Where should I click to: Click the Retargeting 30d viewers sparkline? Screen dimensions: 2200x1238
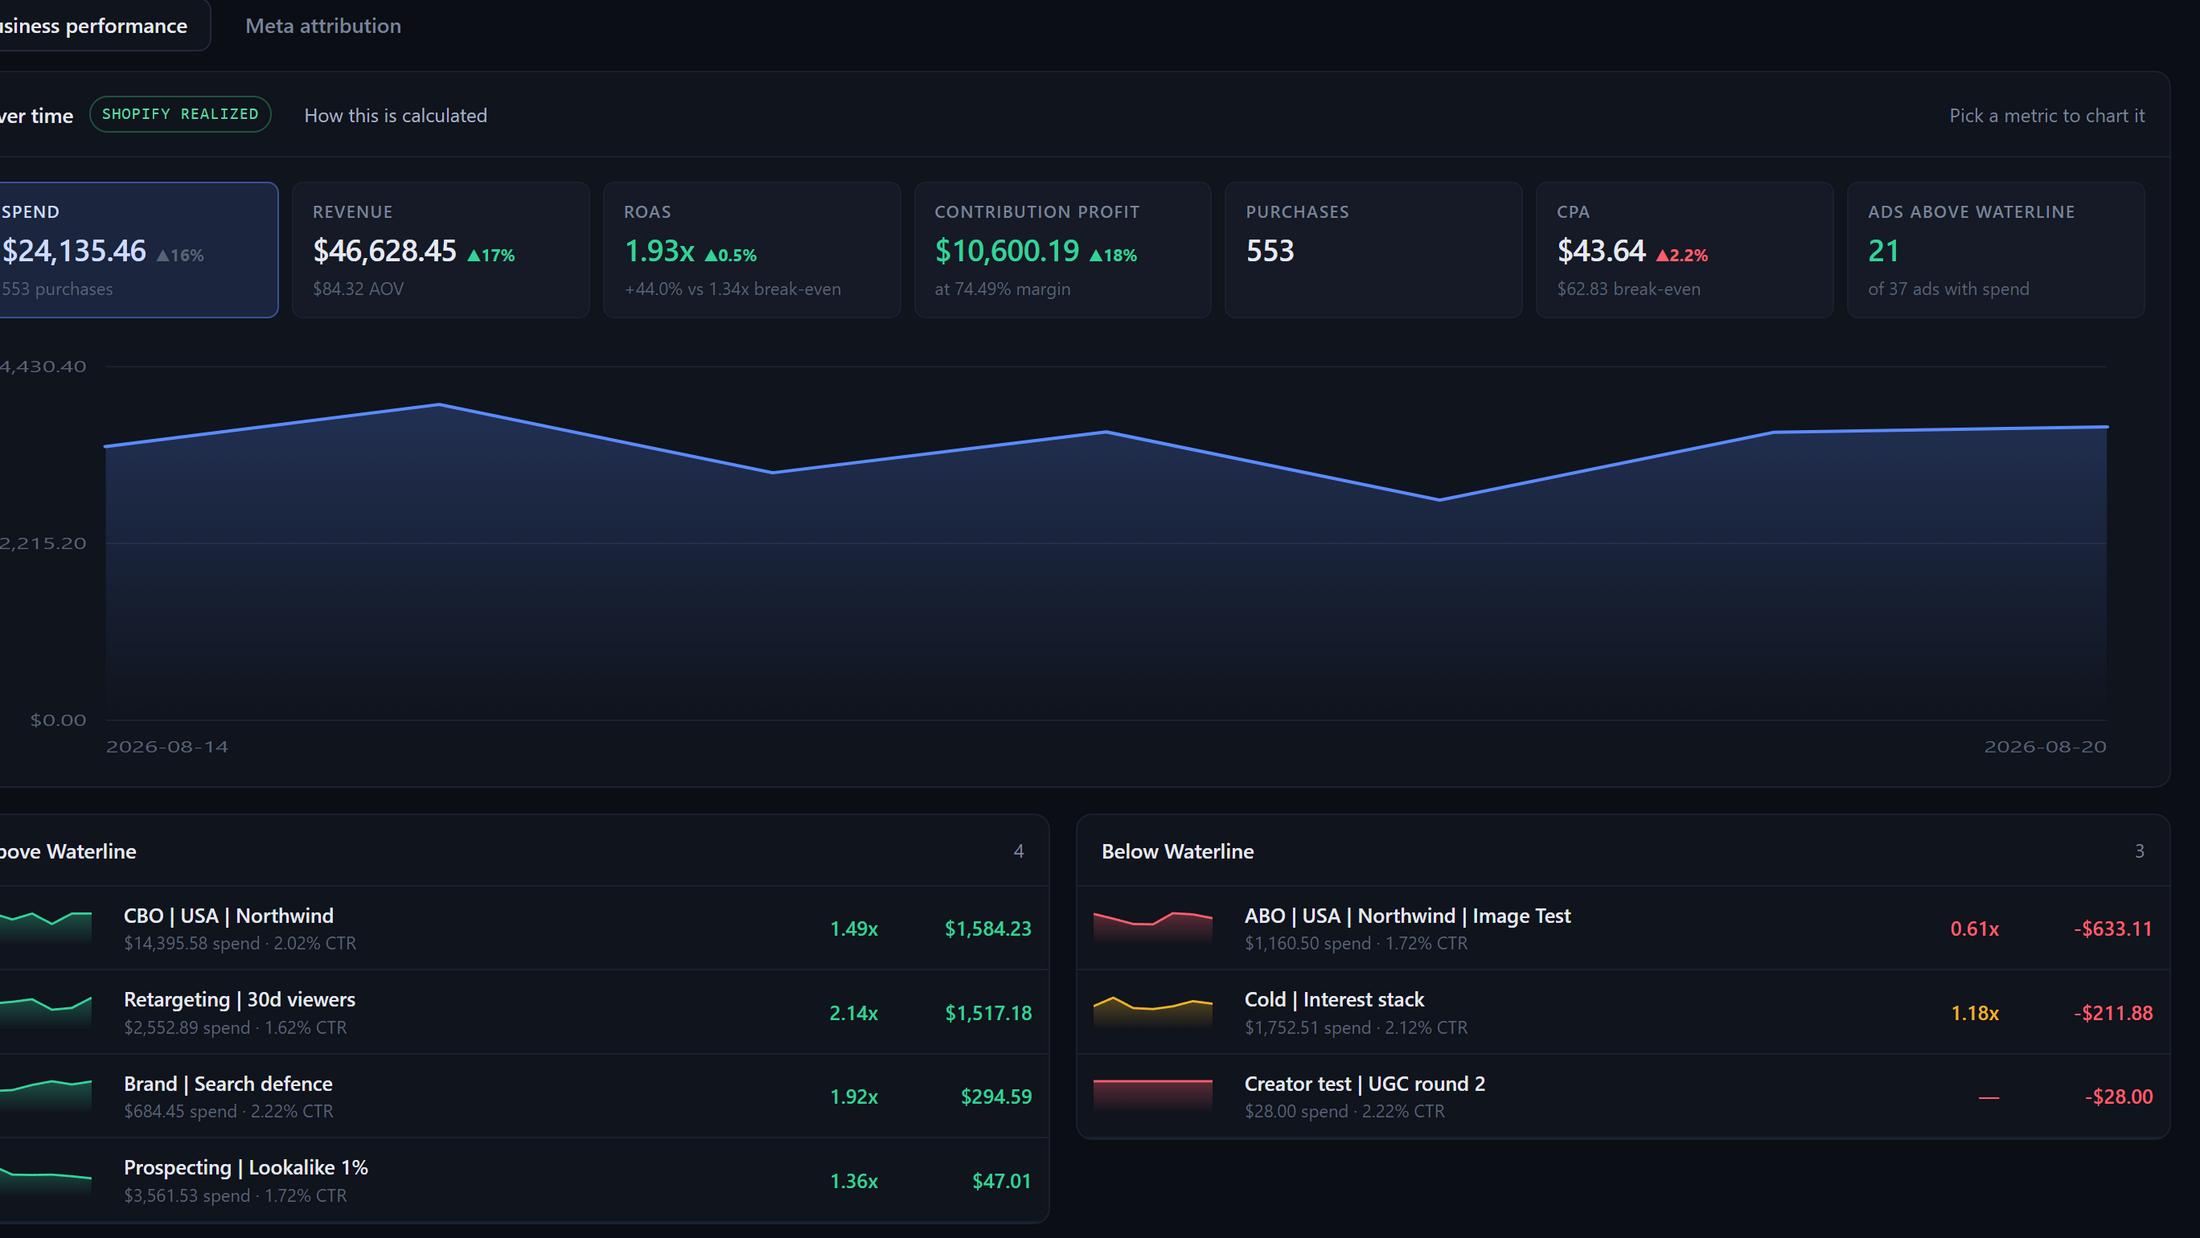coord(45,1012)
